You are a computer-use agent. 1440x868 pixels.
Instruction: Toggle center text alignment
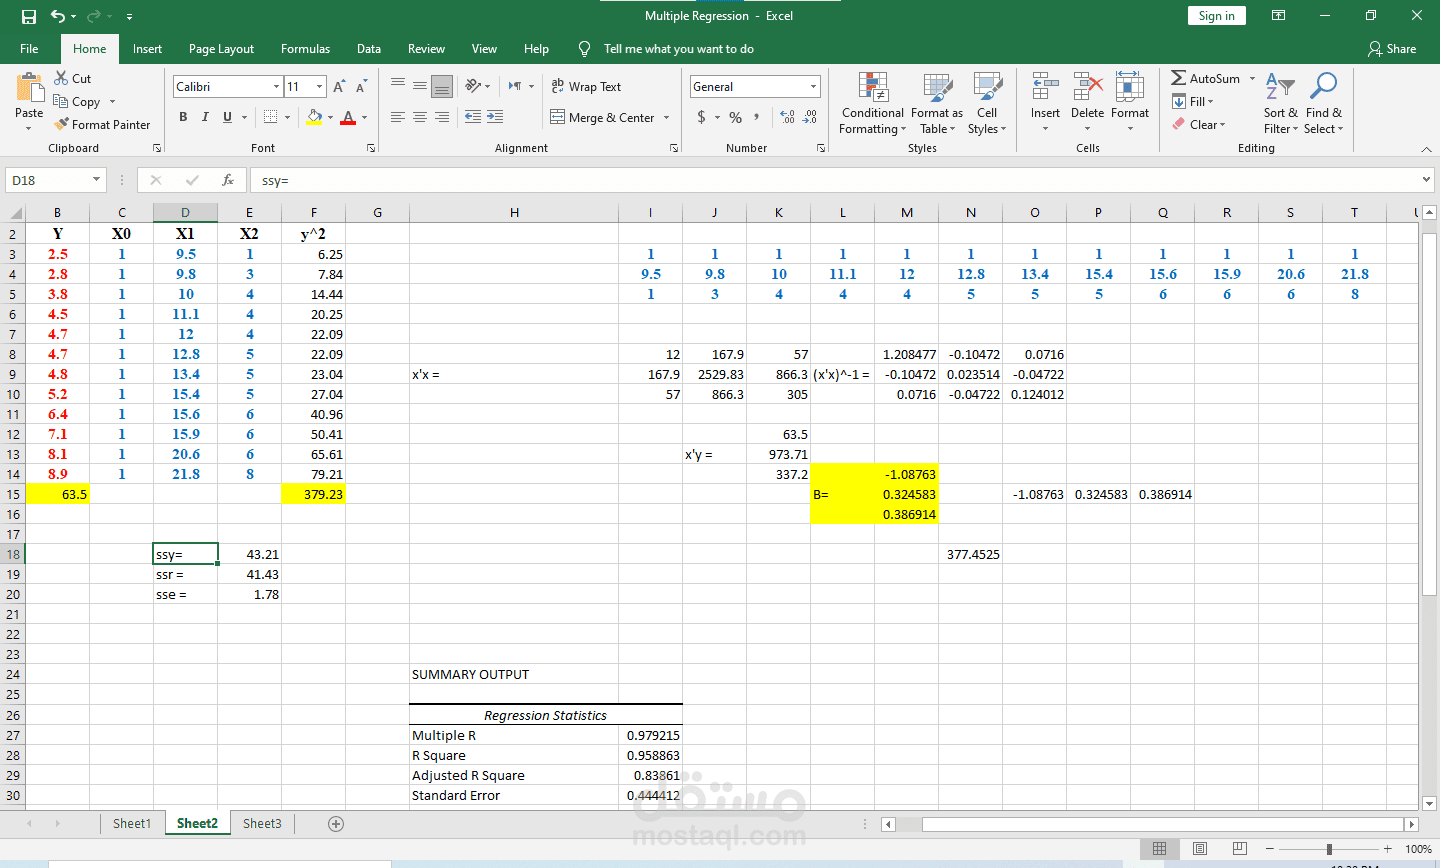pyautogui.click(x=419, y=117)
